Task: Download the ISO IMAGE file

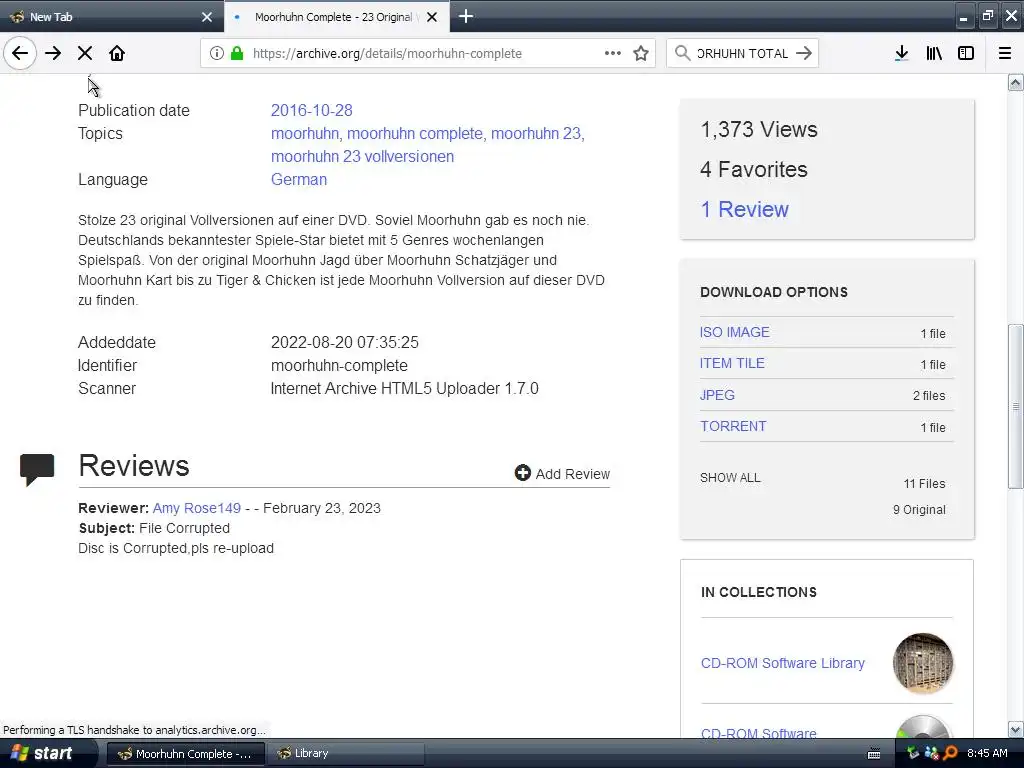Action: (735, 332)
